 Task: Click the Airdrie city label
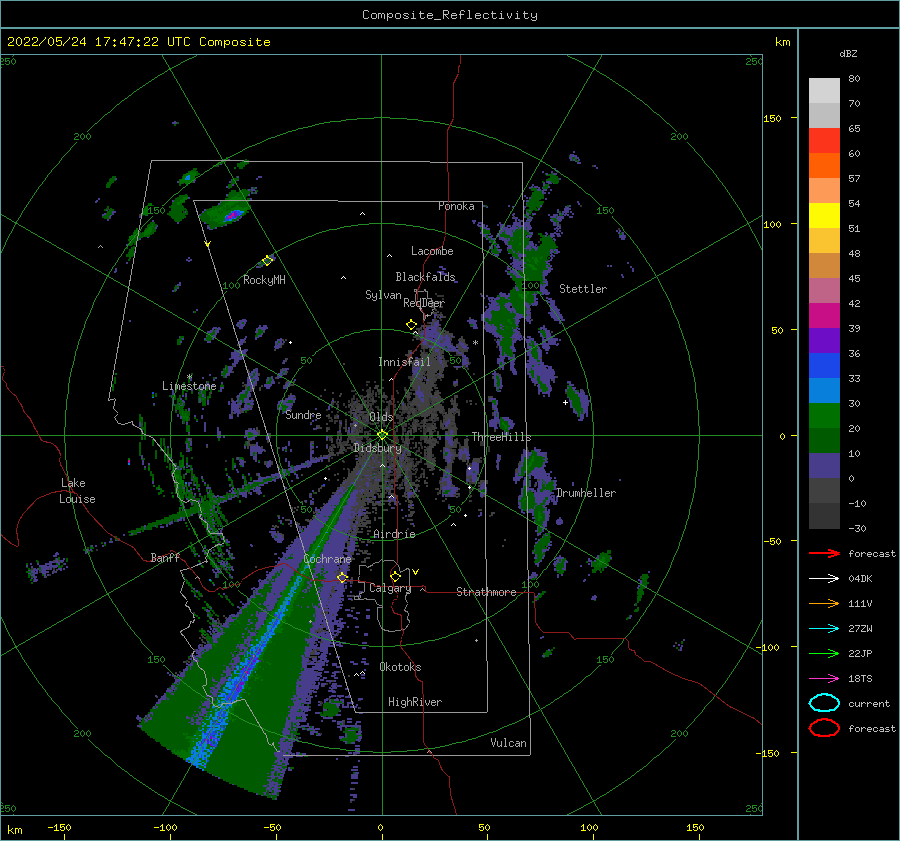tap(394, 534)
